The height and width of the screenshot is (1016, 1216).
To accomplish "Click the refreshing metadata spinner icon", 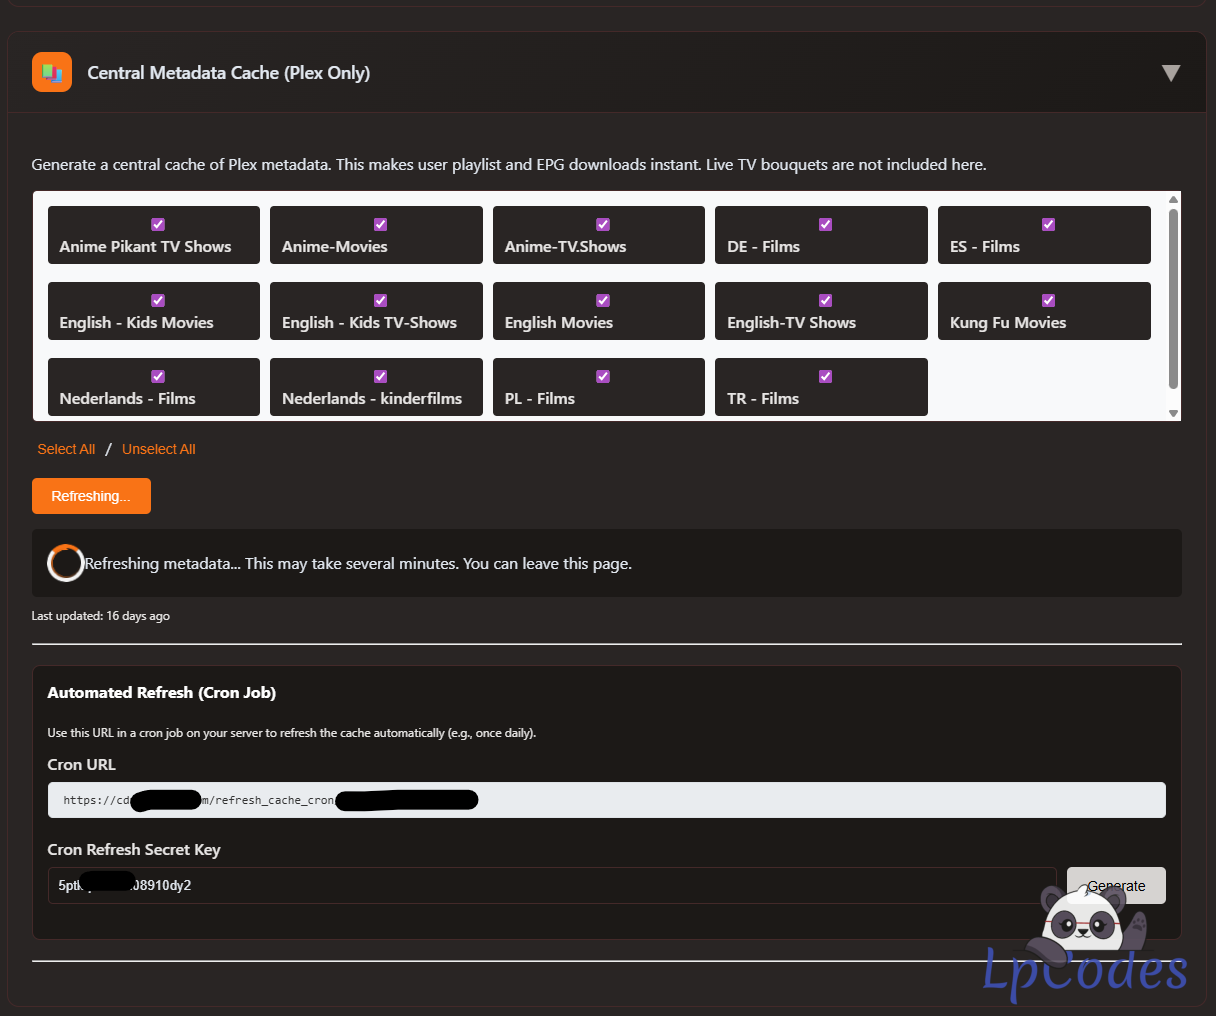I will point(66,563).
